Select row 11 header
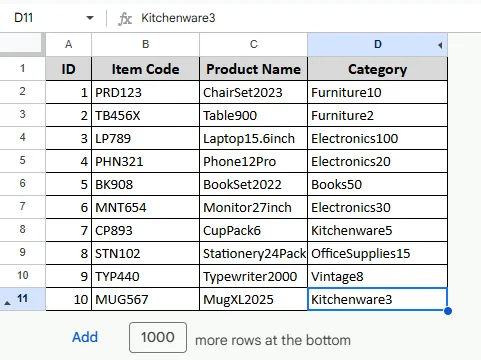Image resolution: width=481 pixels, height=360 pixels. [22, 298]
